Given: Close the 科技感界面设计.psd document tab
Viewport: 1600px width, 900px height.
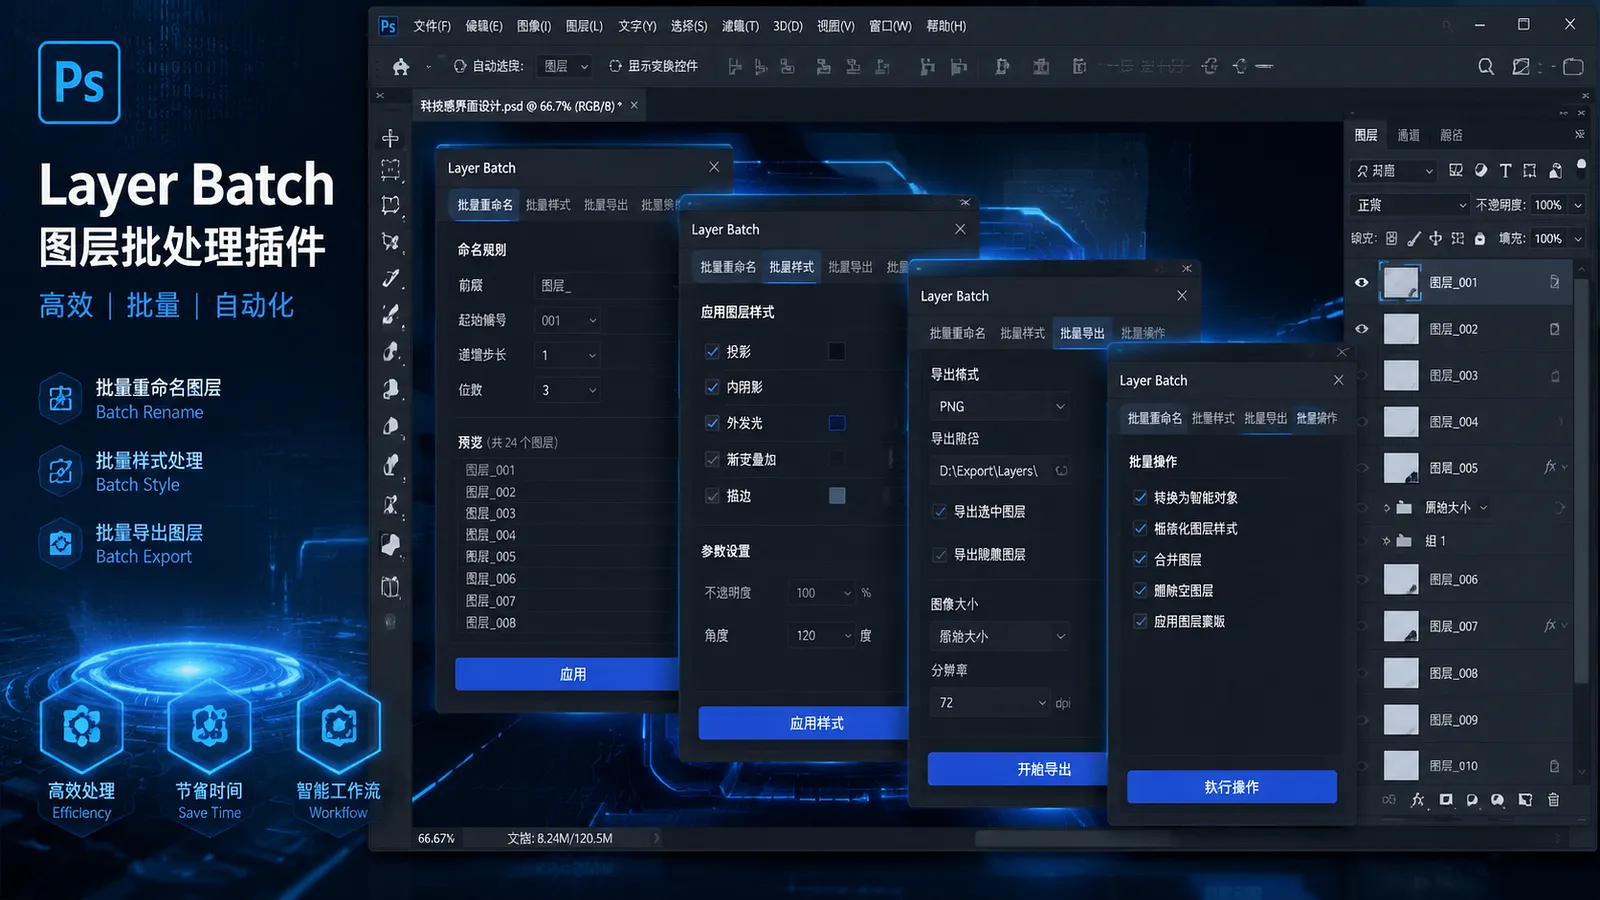Looking at the screenshot, I should 634,104.
